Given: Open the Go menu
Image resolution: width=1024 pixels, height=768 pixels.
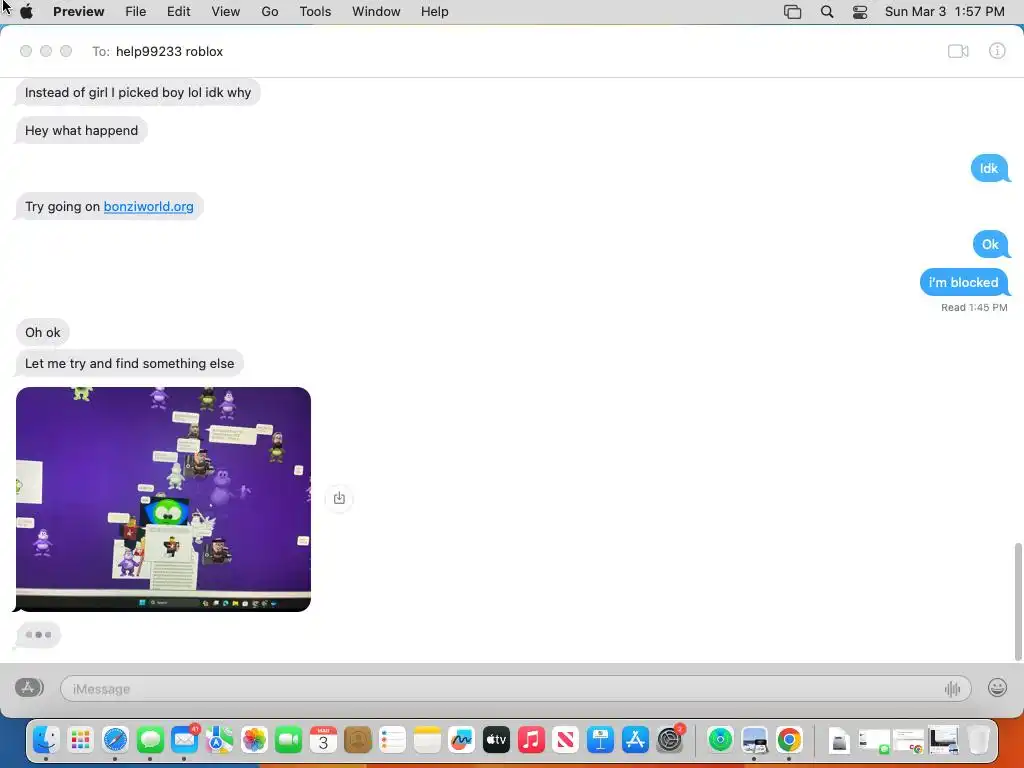Looking at the screenshot, I should tap(270, 12).
